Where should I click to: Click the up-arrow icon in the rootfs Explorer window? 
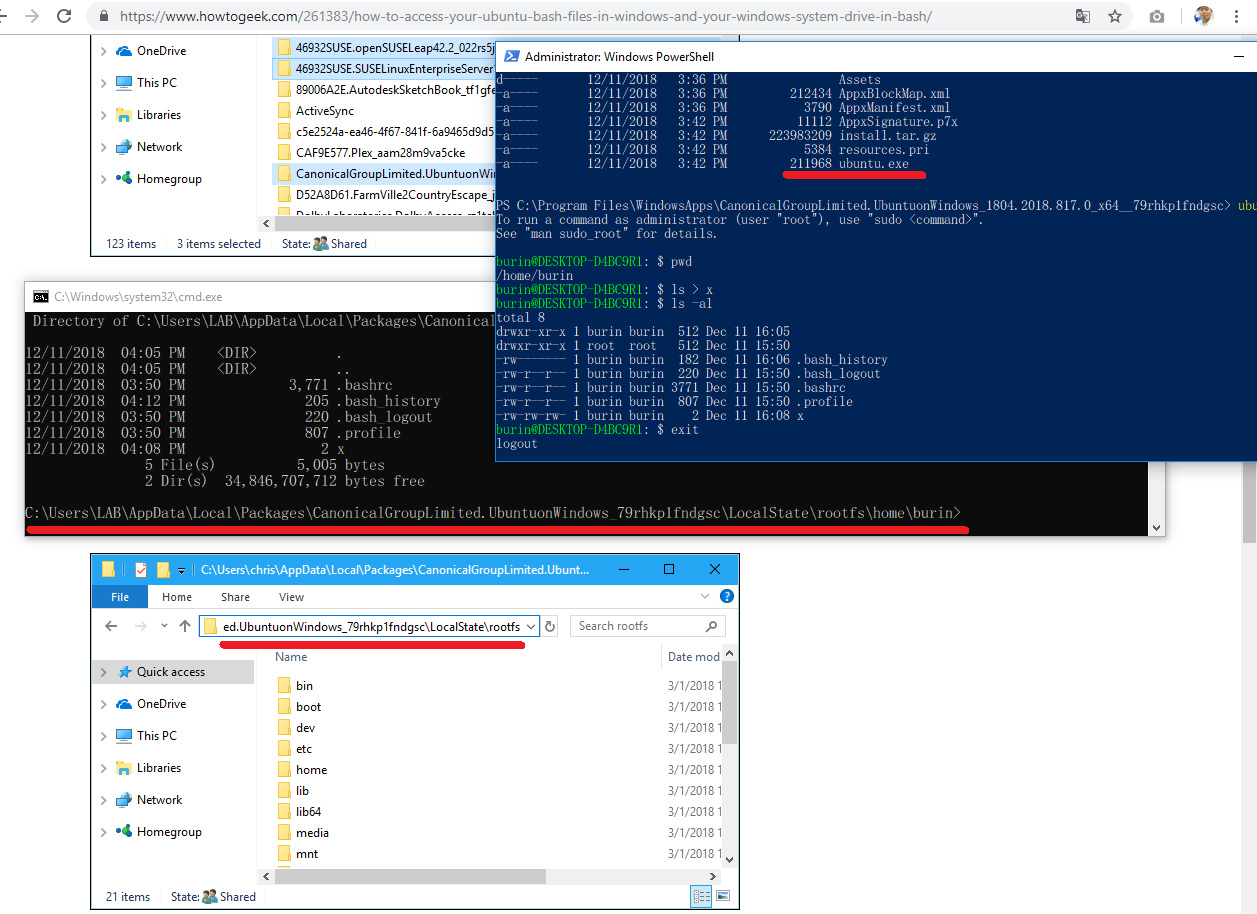pos(185,626)
